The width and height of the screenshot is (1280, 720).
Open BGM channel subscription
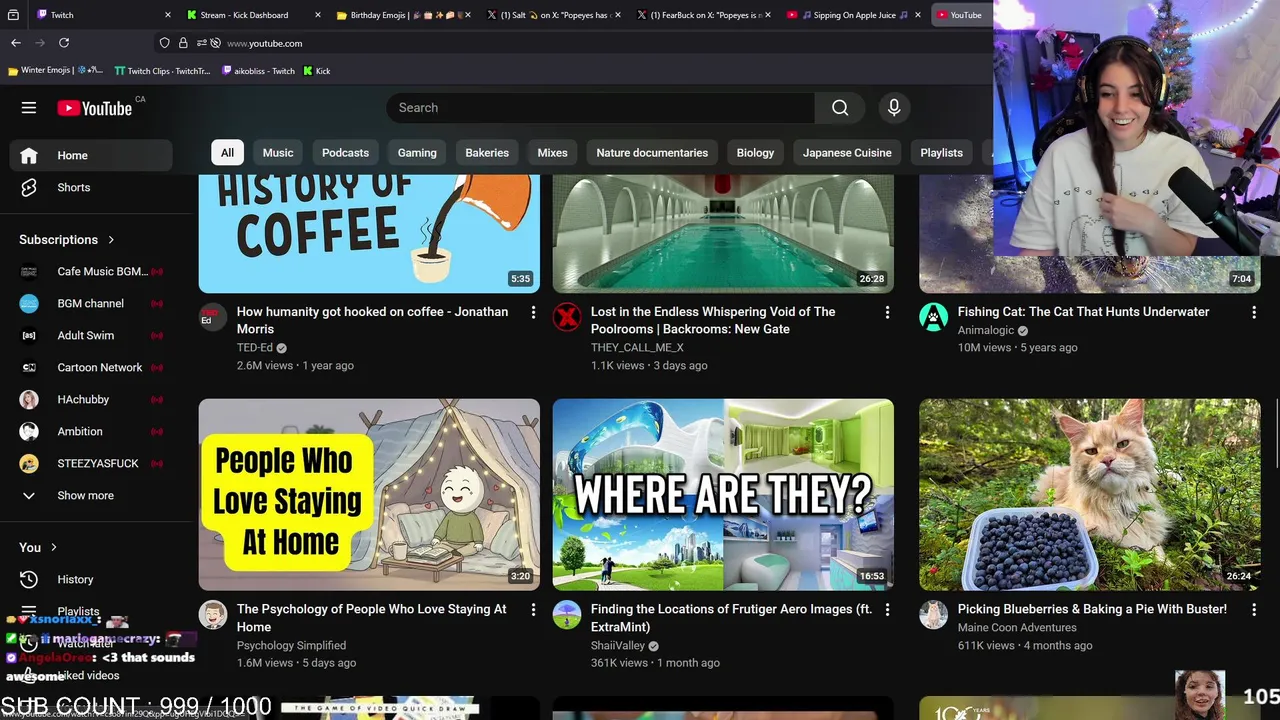coord(91,303)
